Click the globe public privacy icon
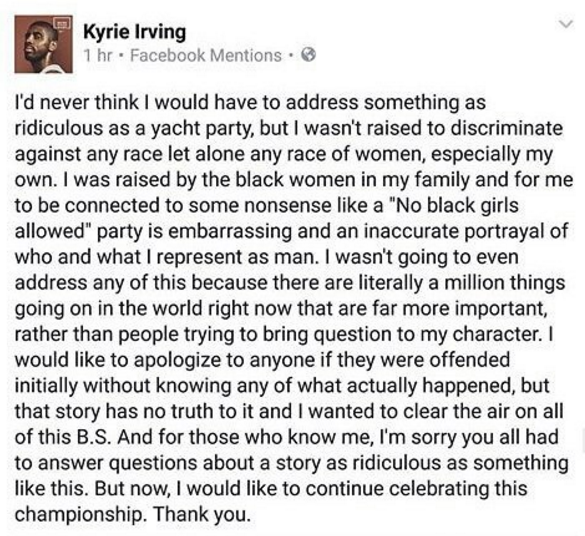Screen dimensions: 585x536 pos(308,55)
